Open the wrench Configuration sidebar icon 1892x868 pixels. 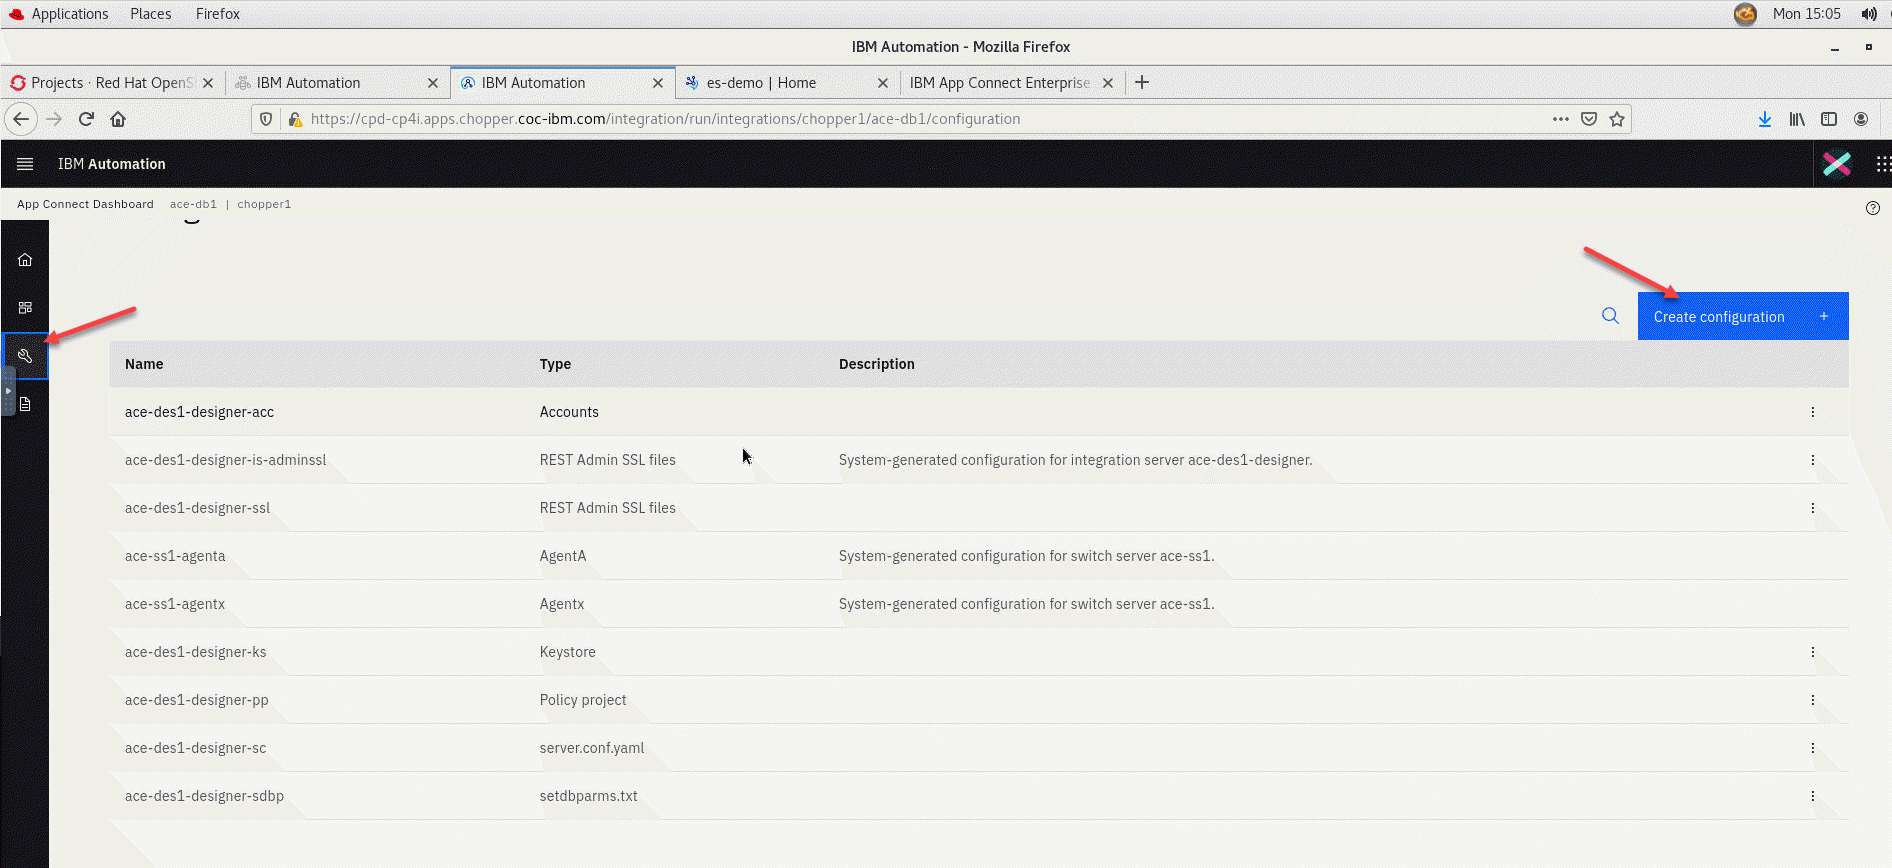25,356
